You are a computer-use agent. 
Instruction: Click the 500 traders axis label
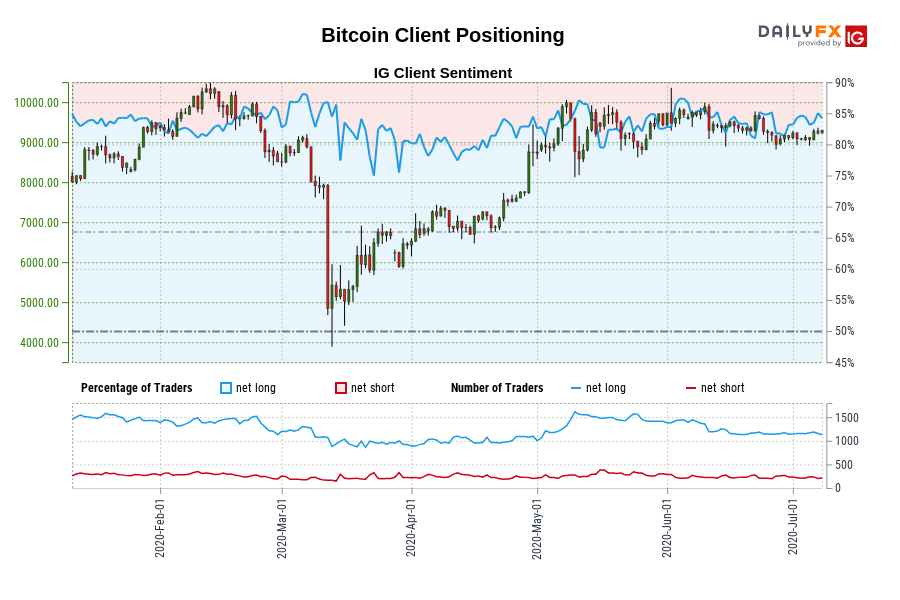(844, 465)
